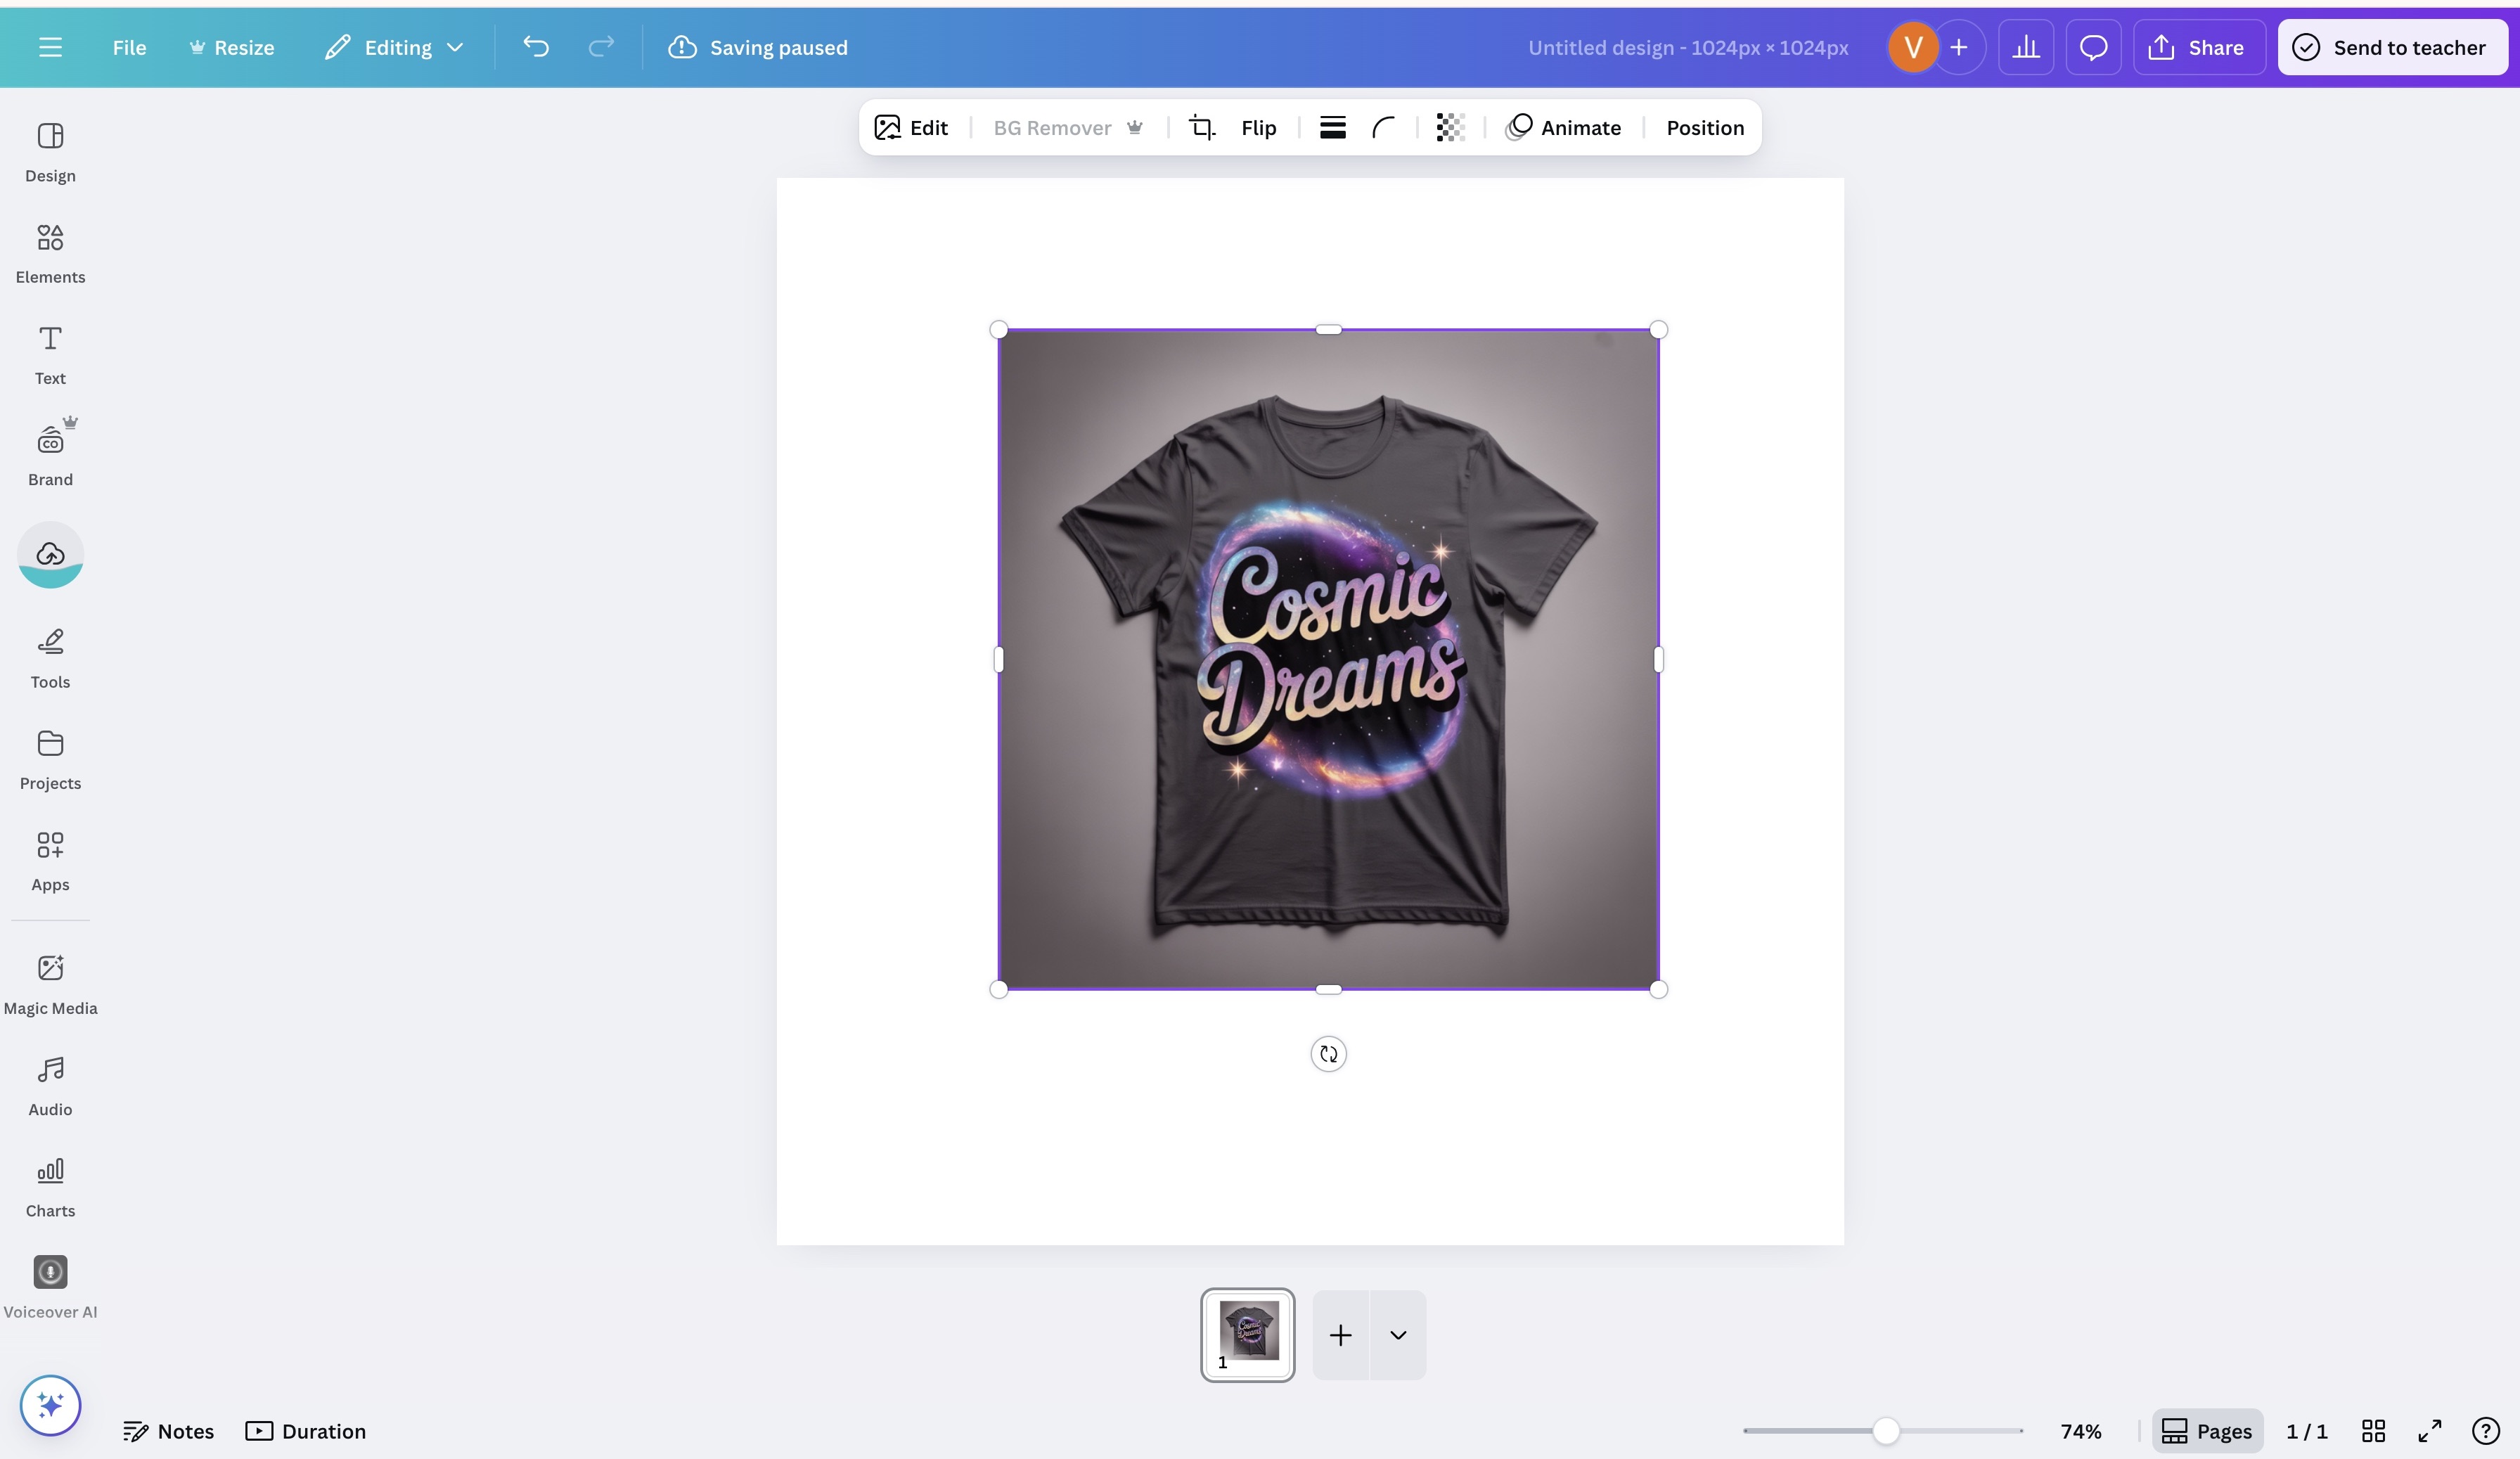Open the Resize option
Viewport: 2520px width, 1459px height.
point(232,47)
